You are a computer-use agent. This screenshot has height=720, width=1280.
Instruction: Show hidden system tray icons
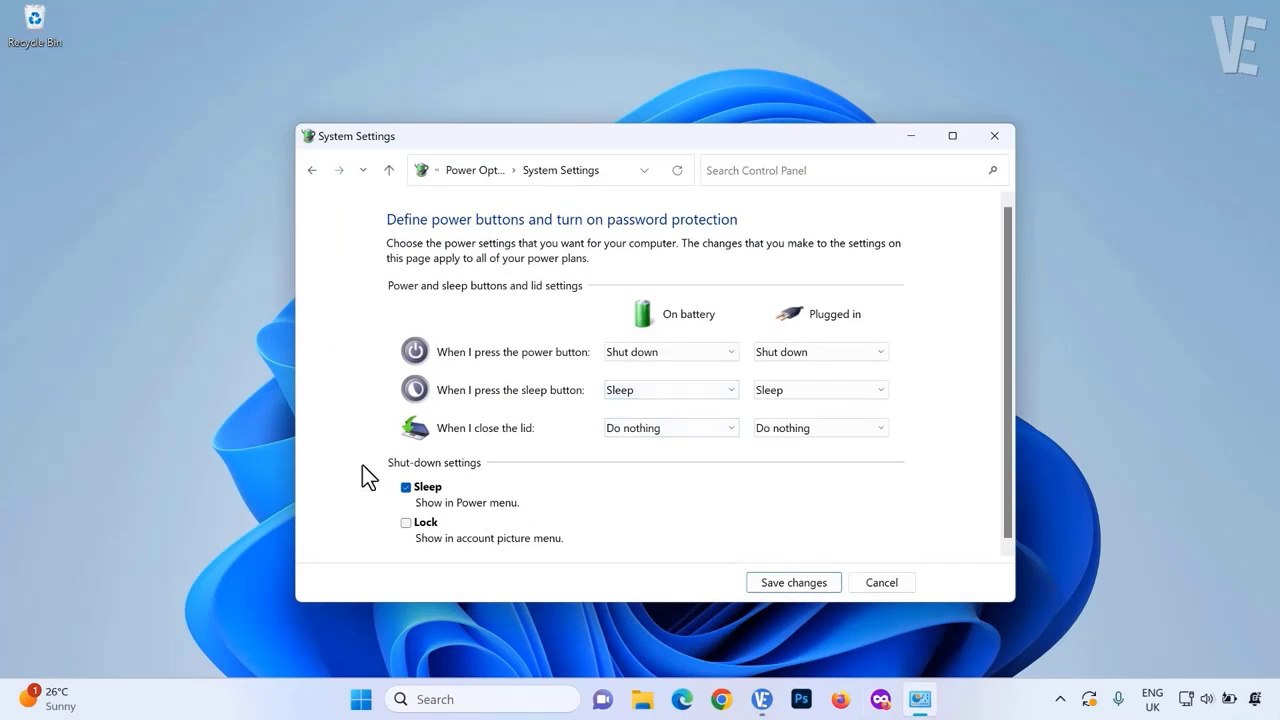[1060, 699]
